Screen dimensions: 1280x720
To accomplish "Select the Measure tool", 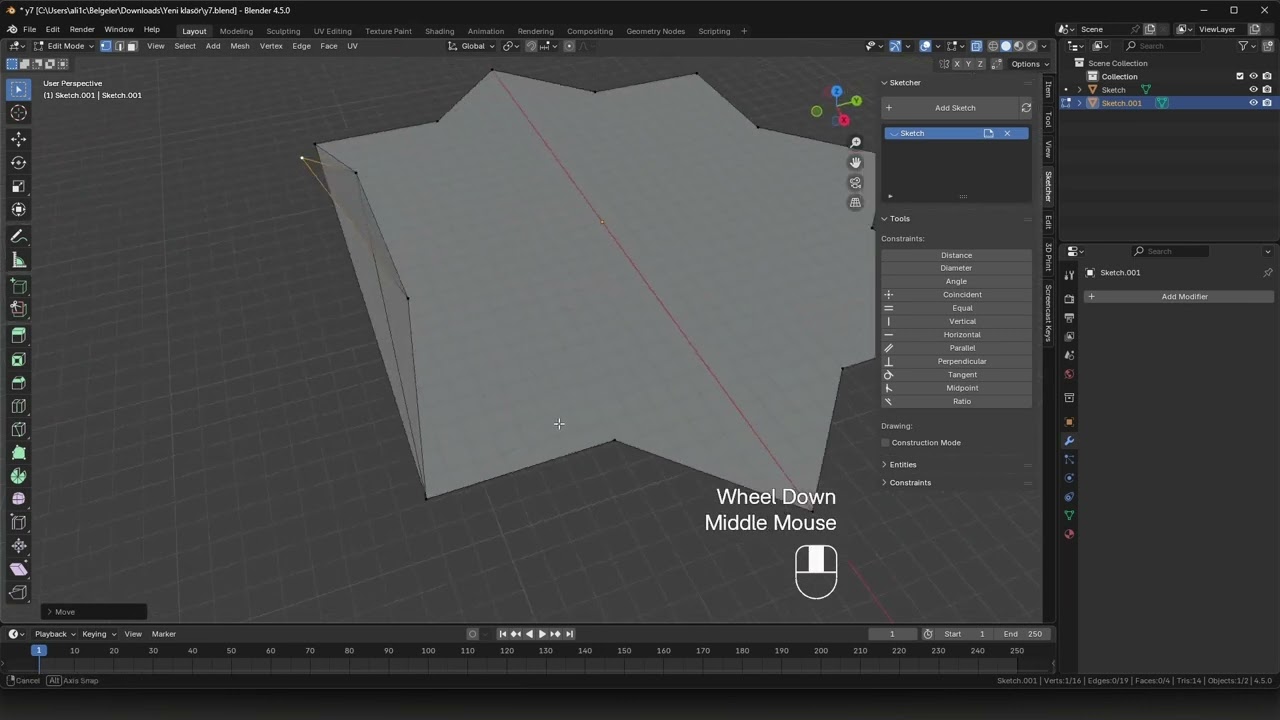I will pos(18,260).
